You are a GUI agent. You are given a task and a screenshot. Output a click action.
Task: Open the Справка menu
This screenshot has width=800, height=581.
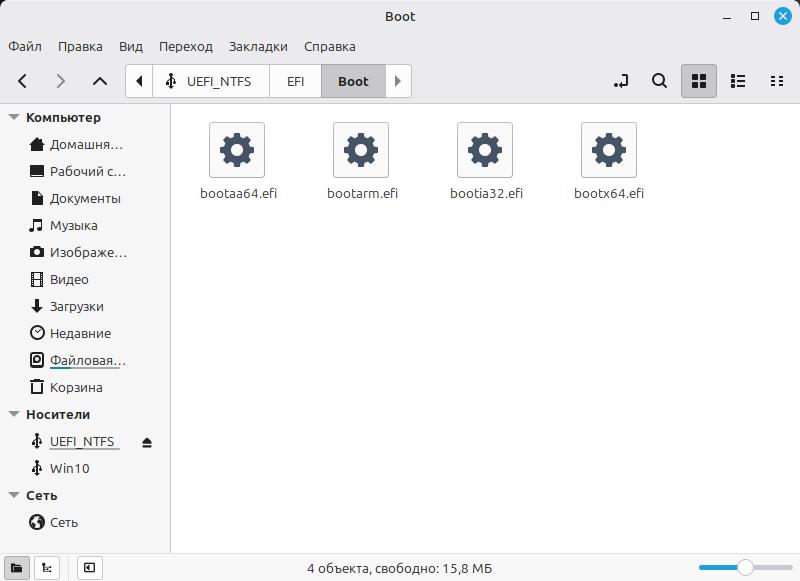click(330, 46)
